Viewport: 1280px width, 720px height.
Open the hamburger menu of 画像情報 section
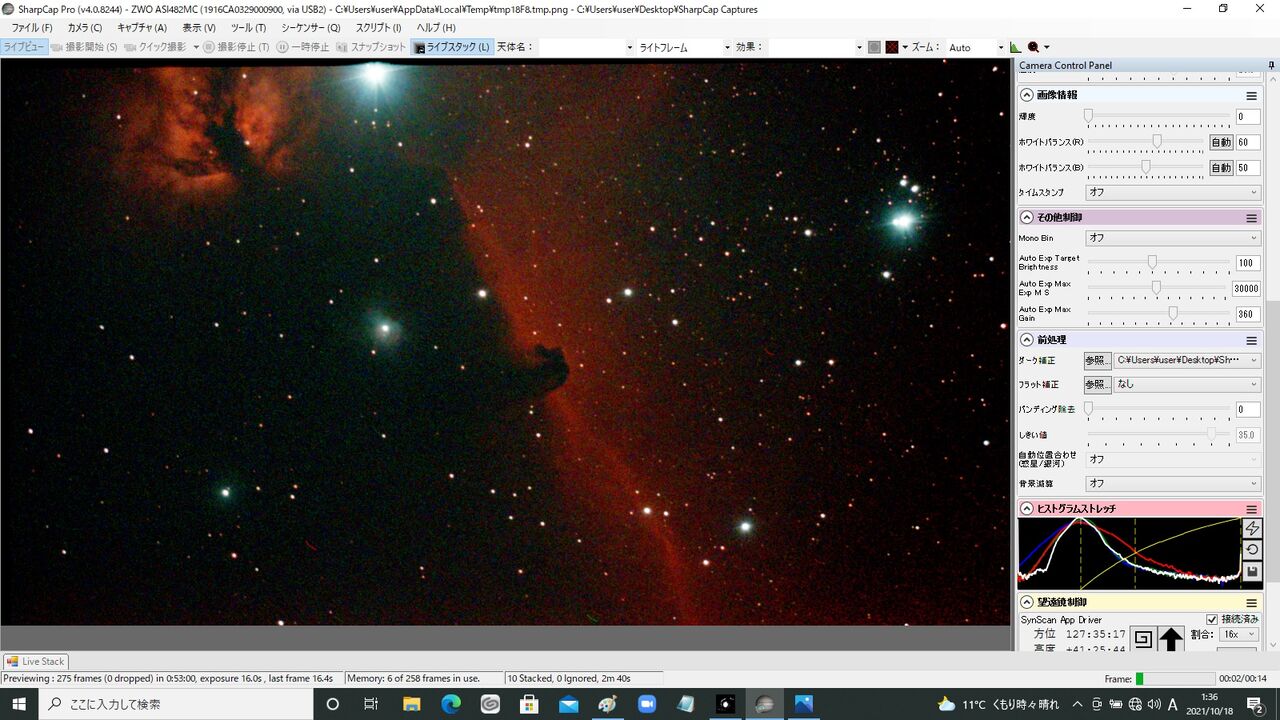click(x=1251, y=95)
